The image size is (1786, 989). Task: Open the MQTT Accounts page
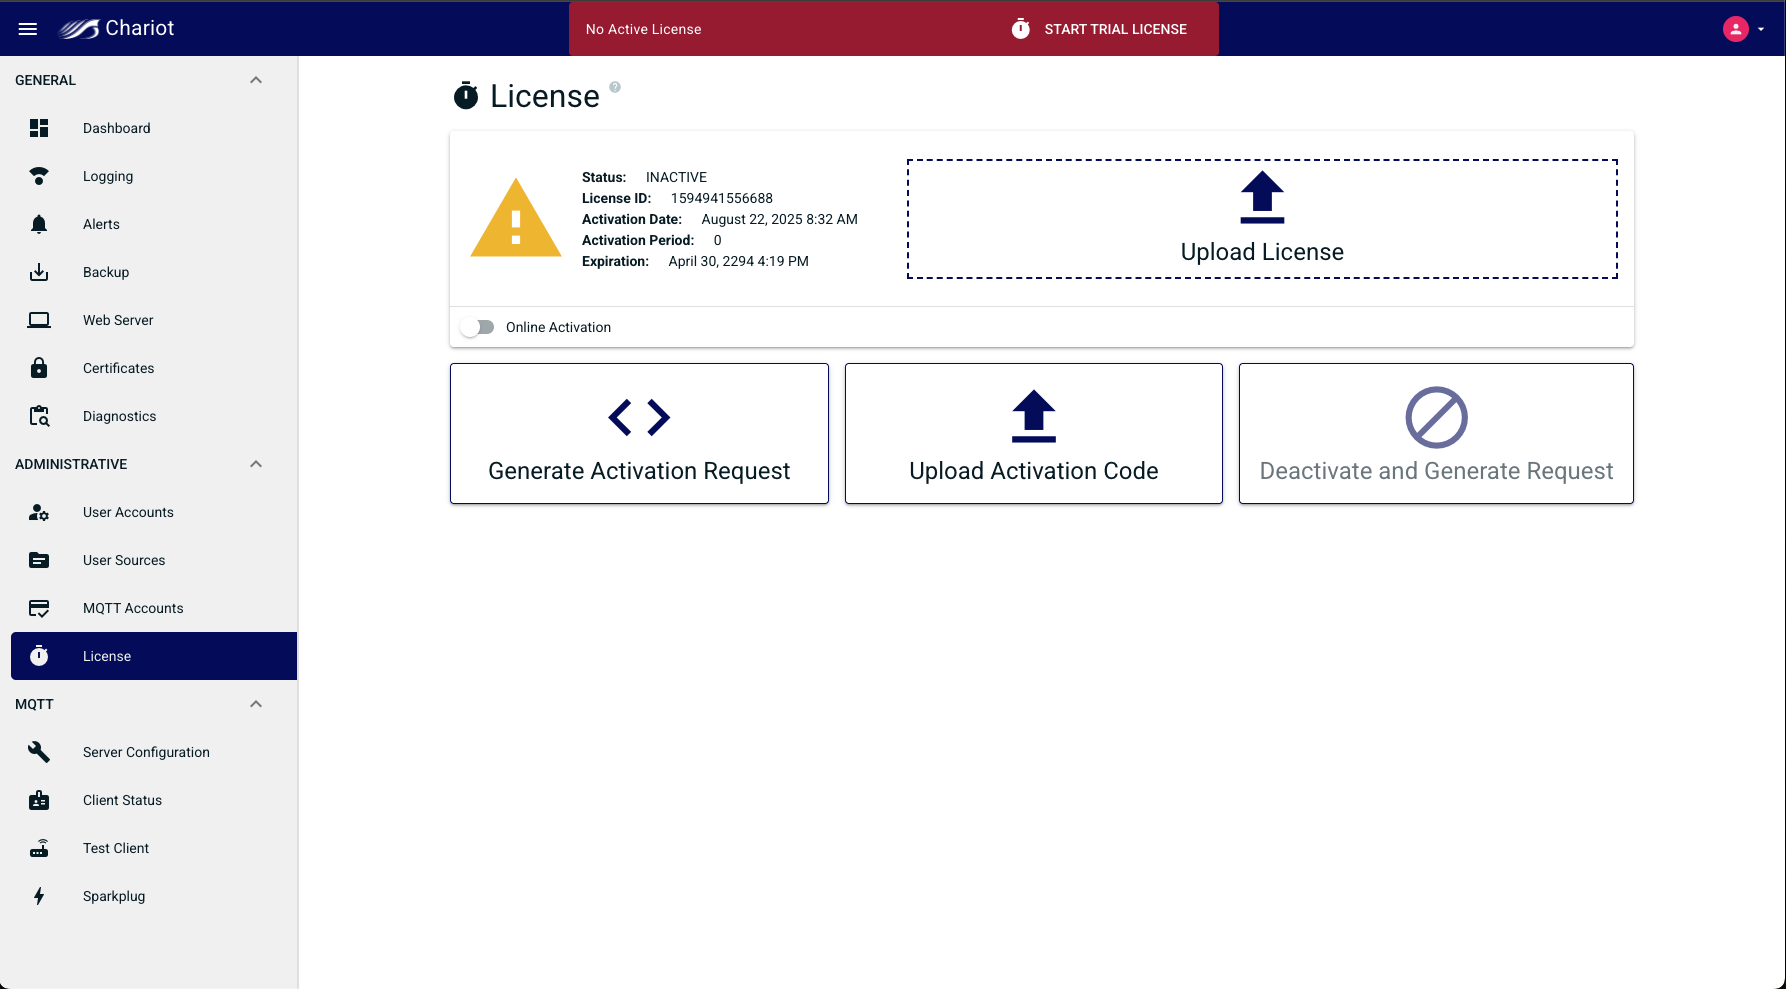click(x=133, y=608)
